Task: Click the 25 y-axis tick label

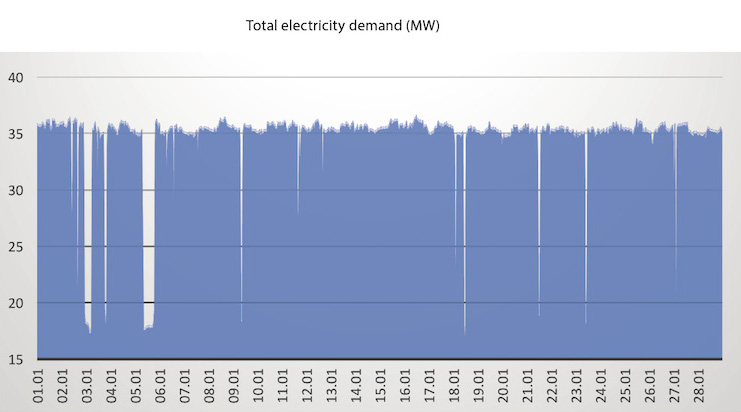Action: [15, 246]
